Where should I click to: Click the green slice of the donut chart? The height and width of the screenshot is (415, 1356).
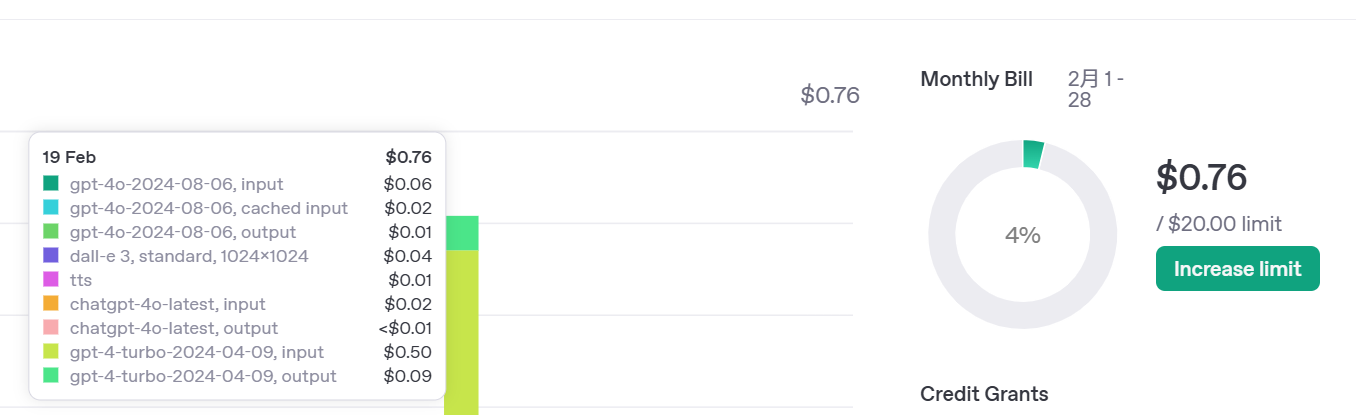coord(1033,154)
